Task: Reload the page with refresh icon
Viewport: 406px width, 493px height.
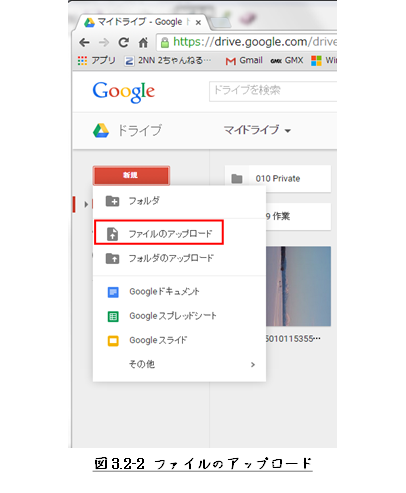Action: [124, 42]
